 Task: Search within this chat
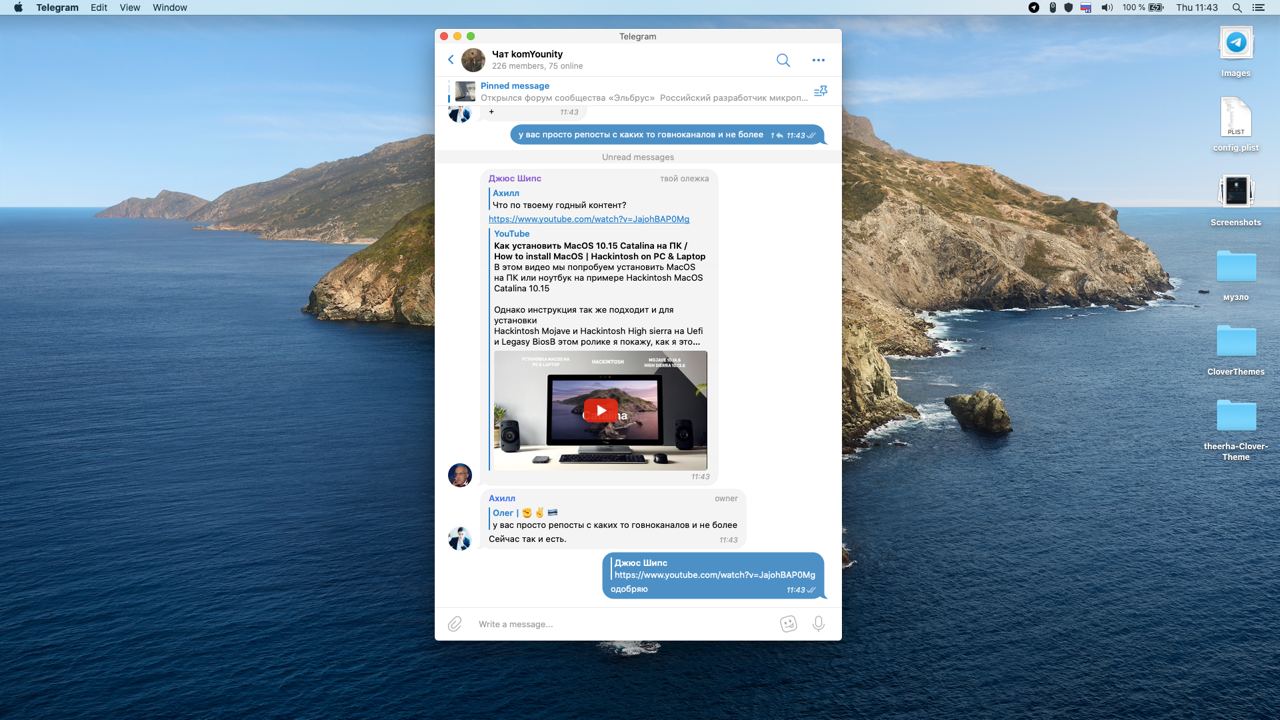tap(783, 60)
